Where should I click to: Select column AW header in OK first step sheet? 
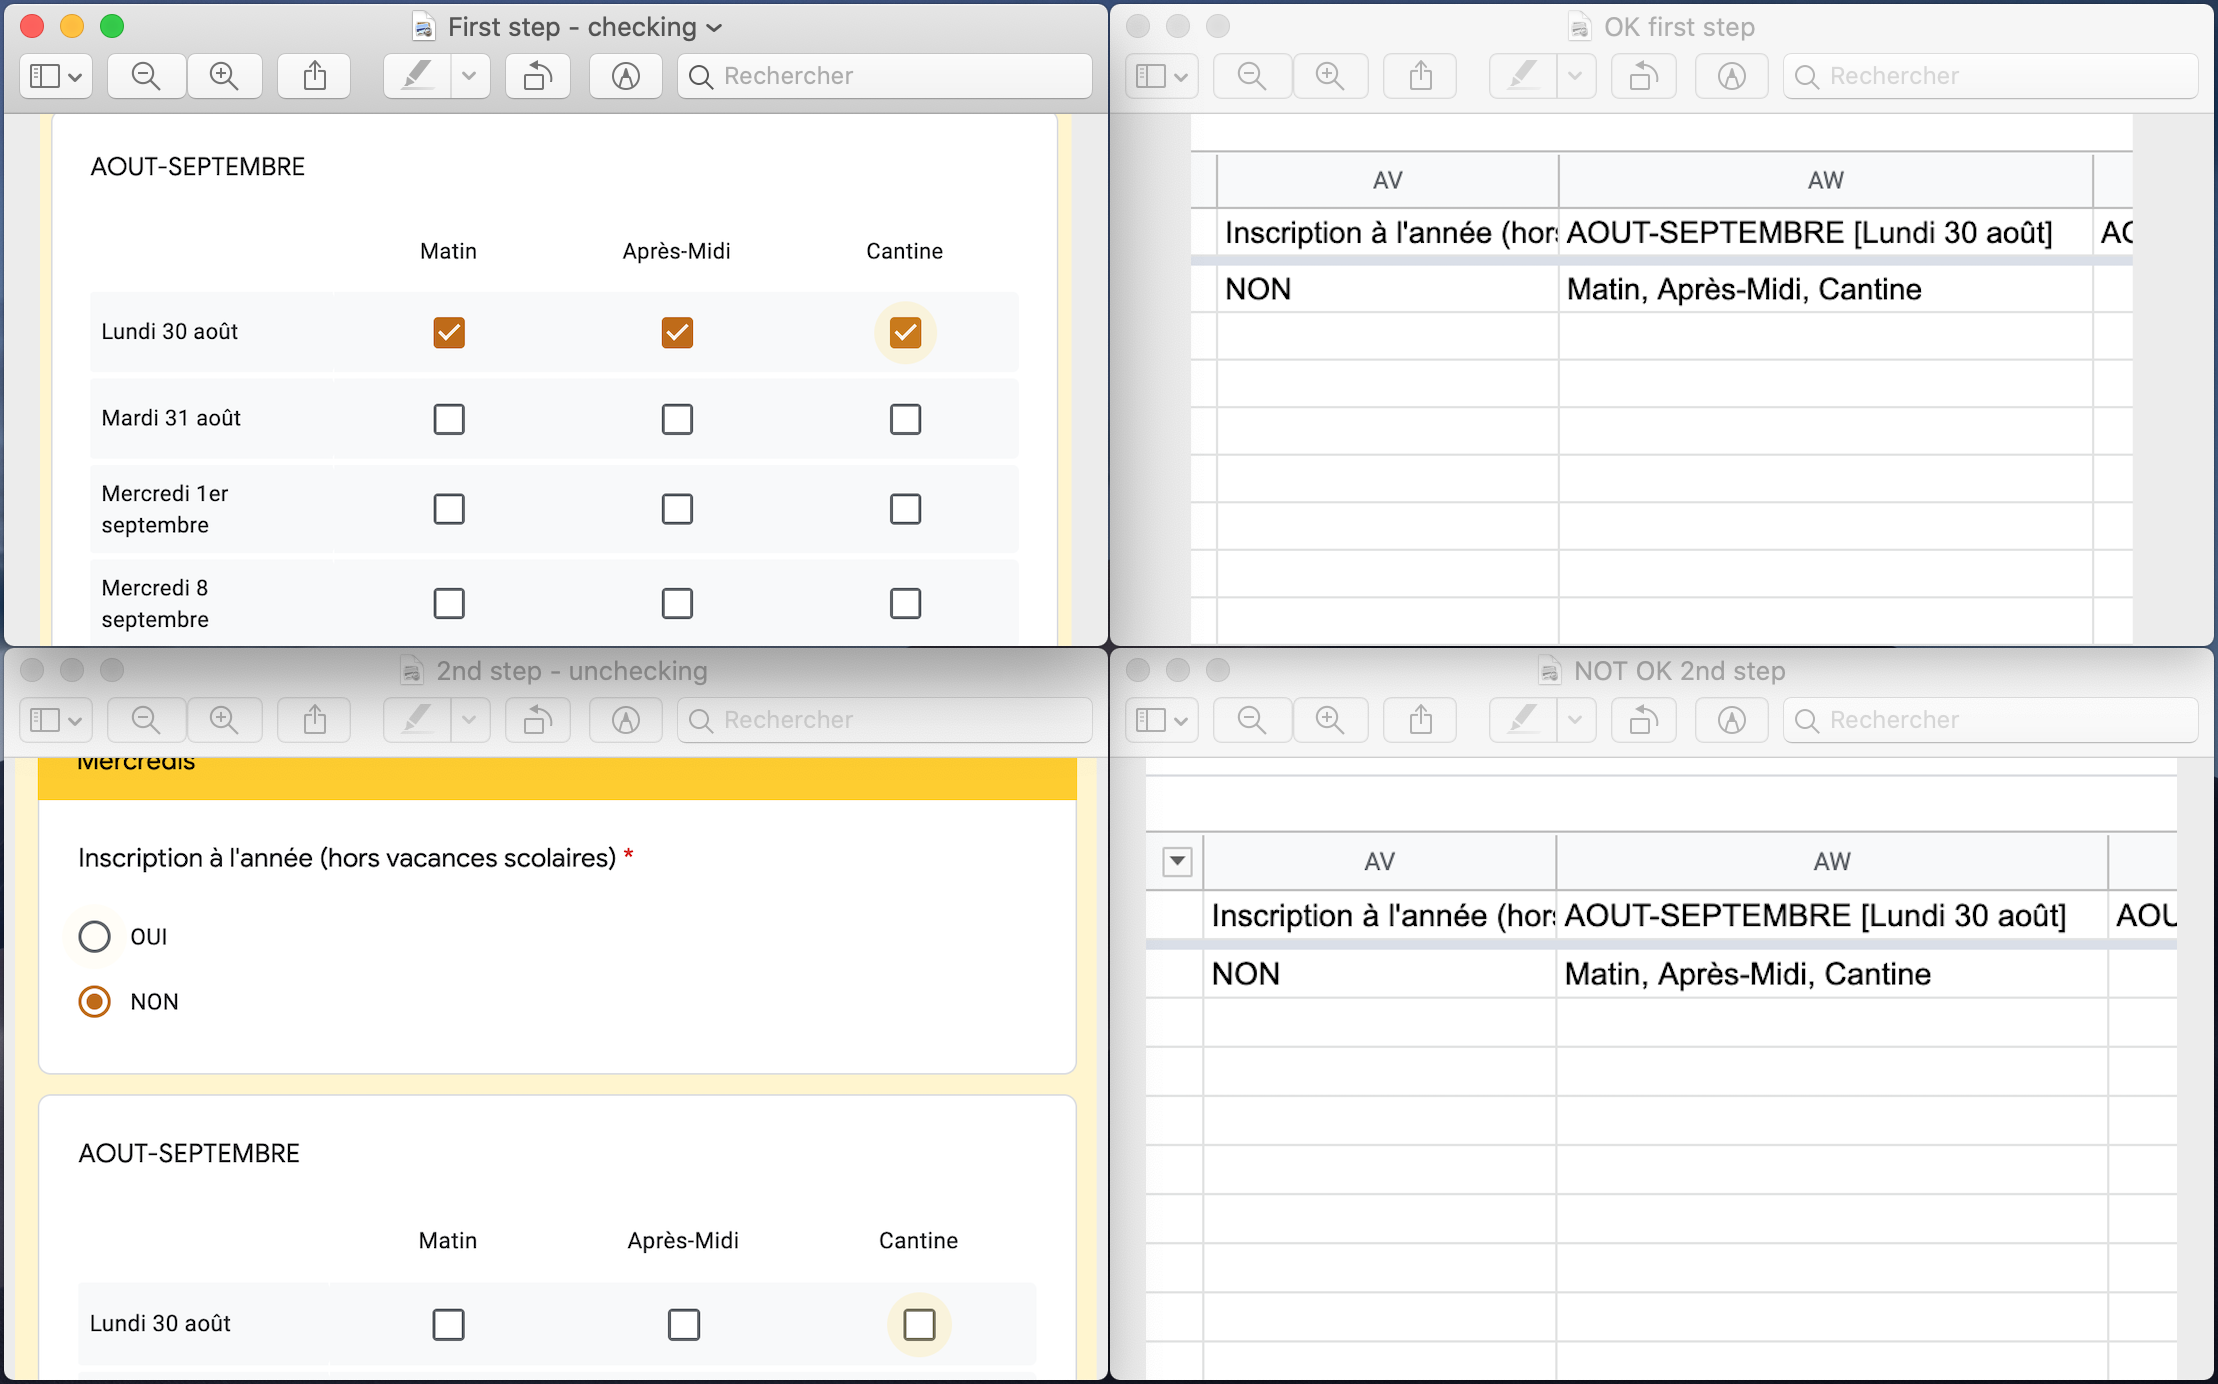coord(1825,180)
